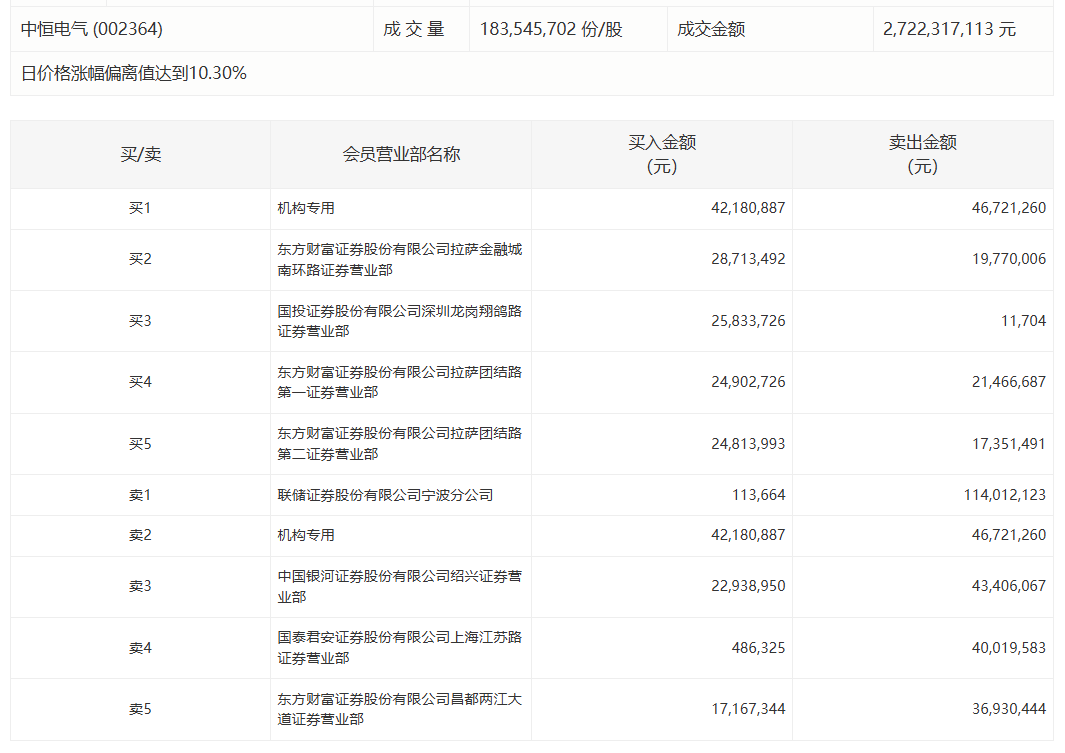
Task: Click the 会员营业部名称 column header
Action: coord(401,154)
